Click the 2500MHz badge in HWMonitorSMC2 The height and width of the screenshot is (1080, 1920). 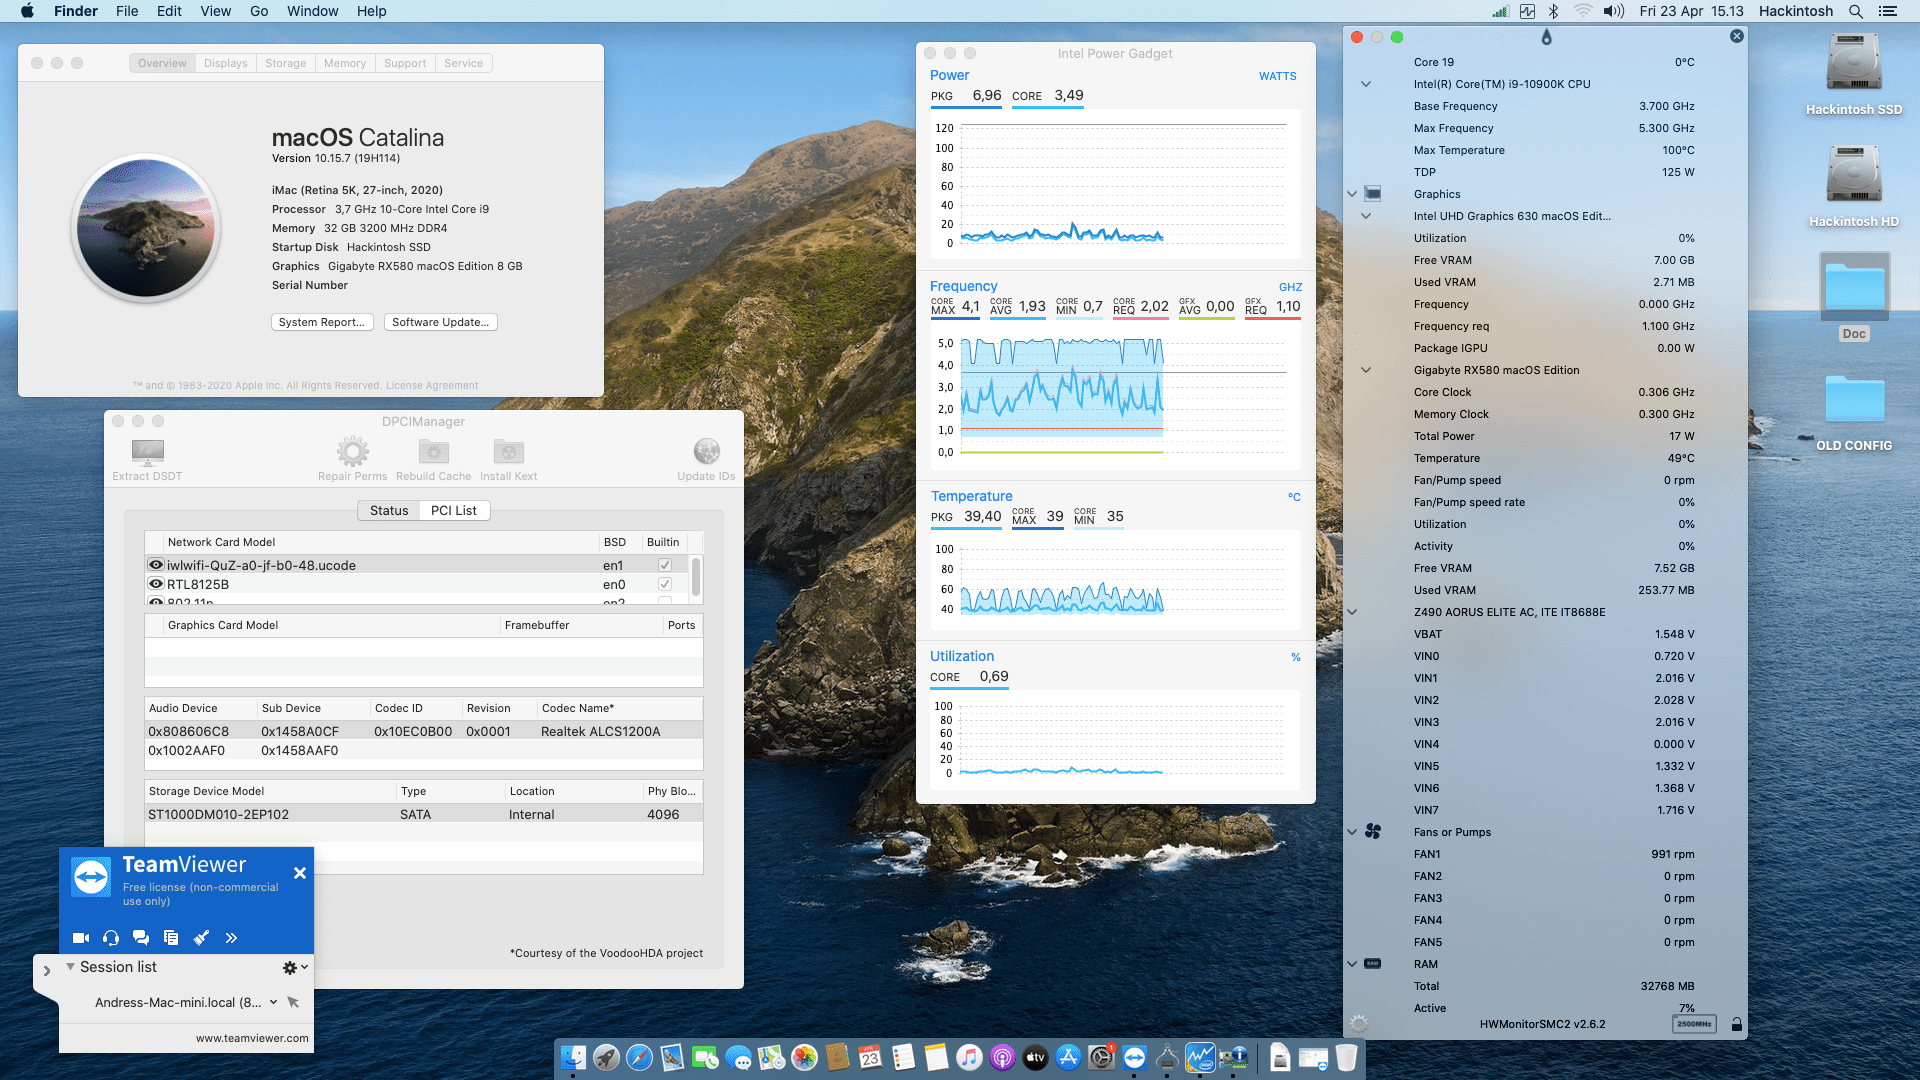click(1694, 1024)
